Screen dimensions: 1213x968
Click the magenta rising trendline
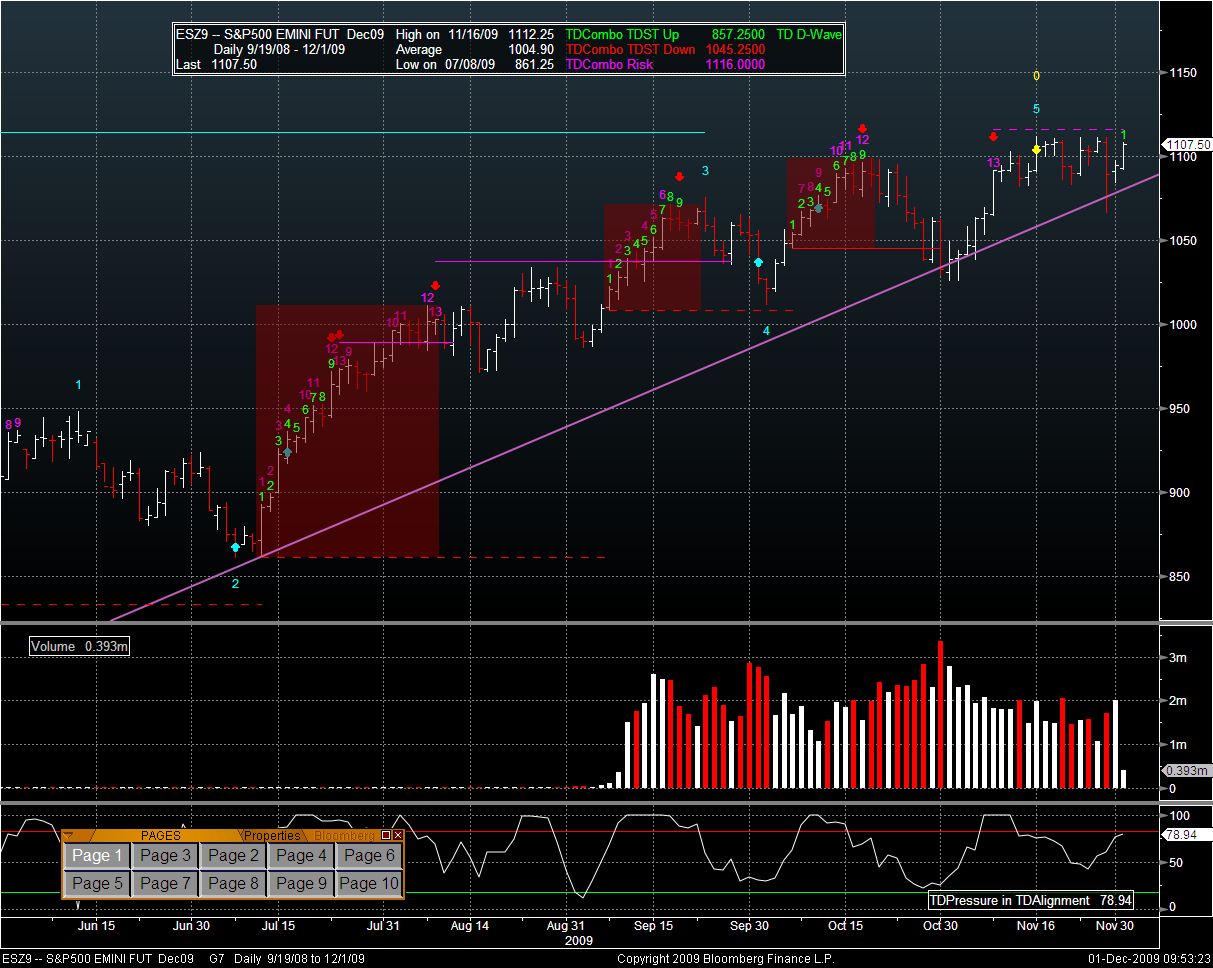pos(600,412)
